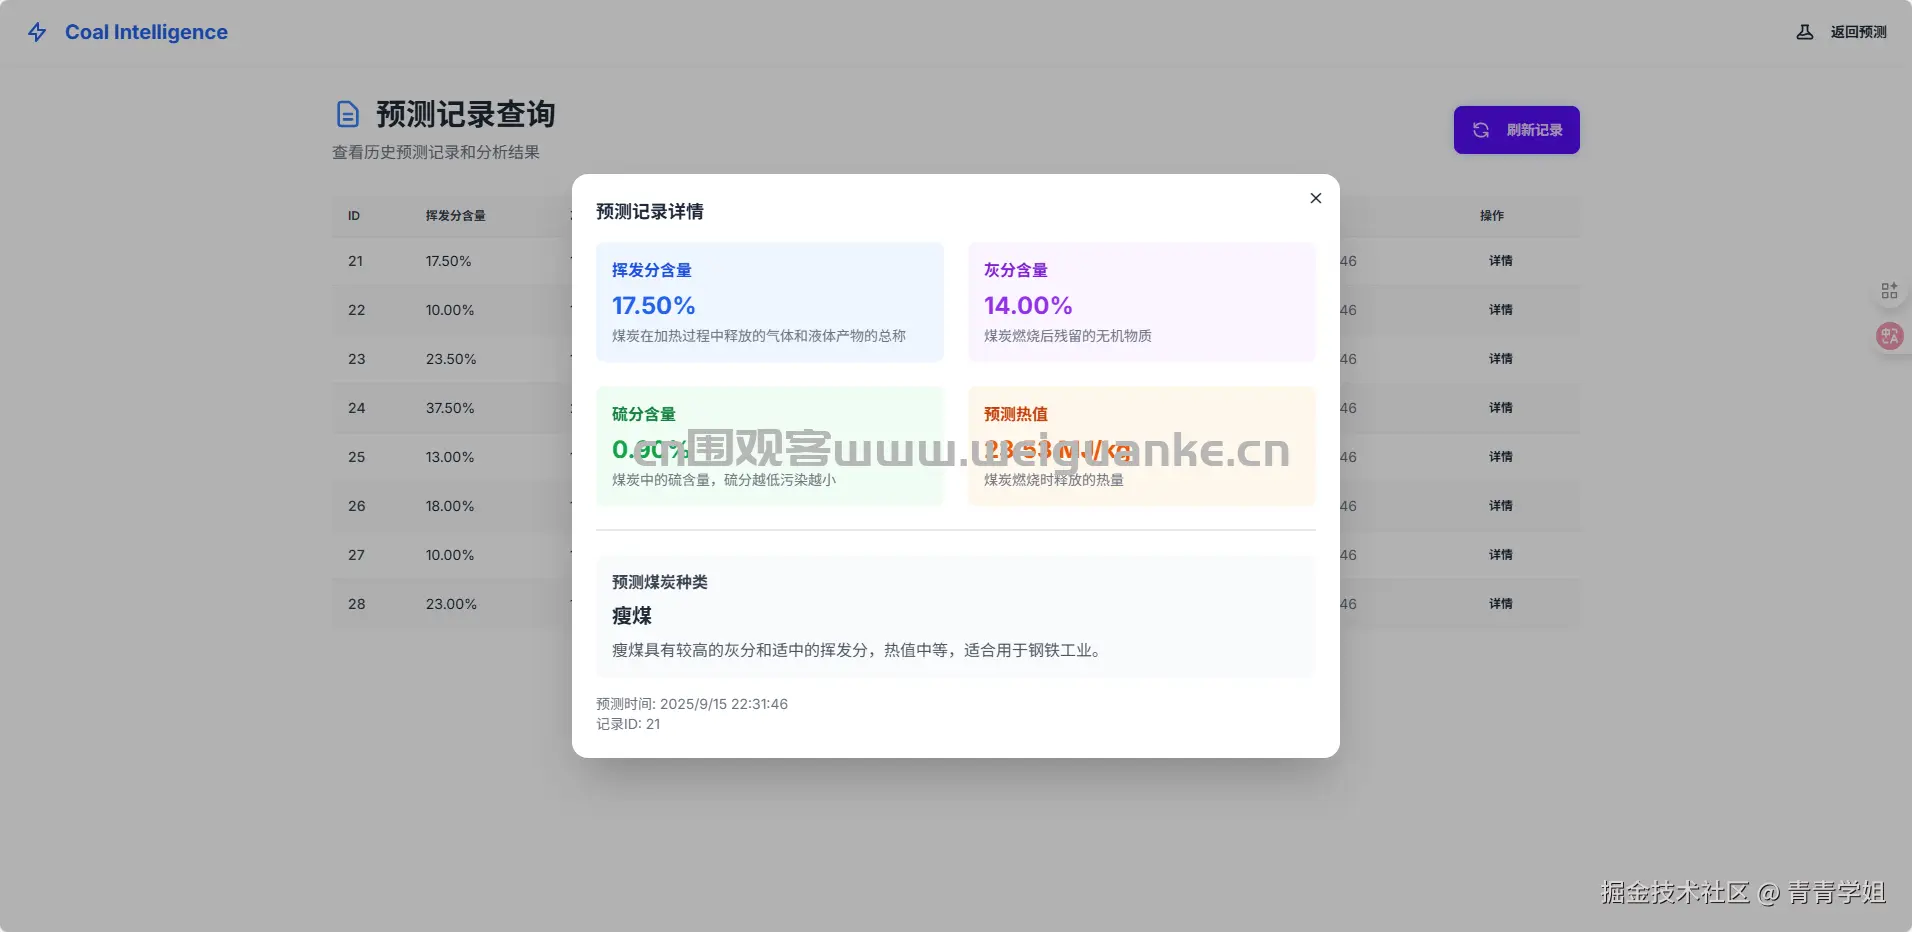Click the green 硫分含量 stat card
This screenshot has width=1912, height=932.
pyautogui.click(x=769, y=446)
